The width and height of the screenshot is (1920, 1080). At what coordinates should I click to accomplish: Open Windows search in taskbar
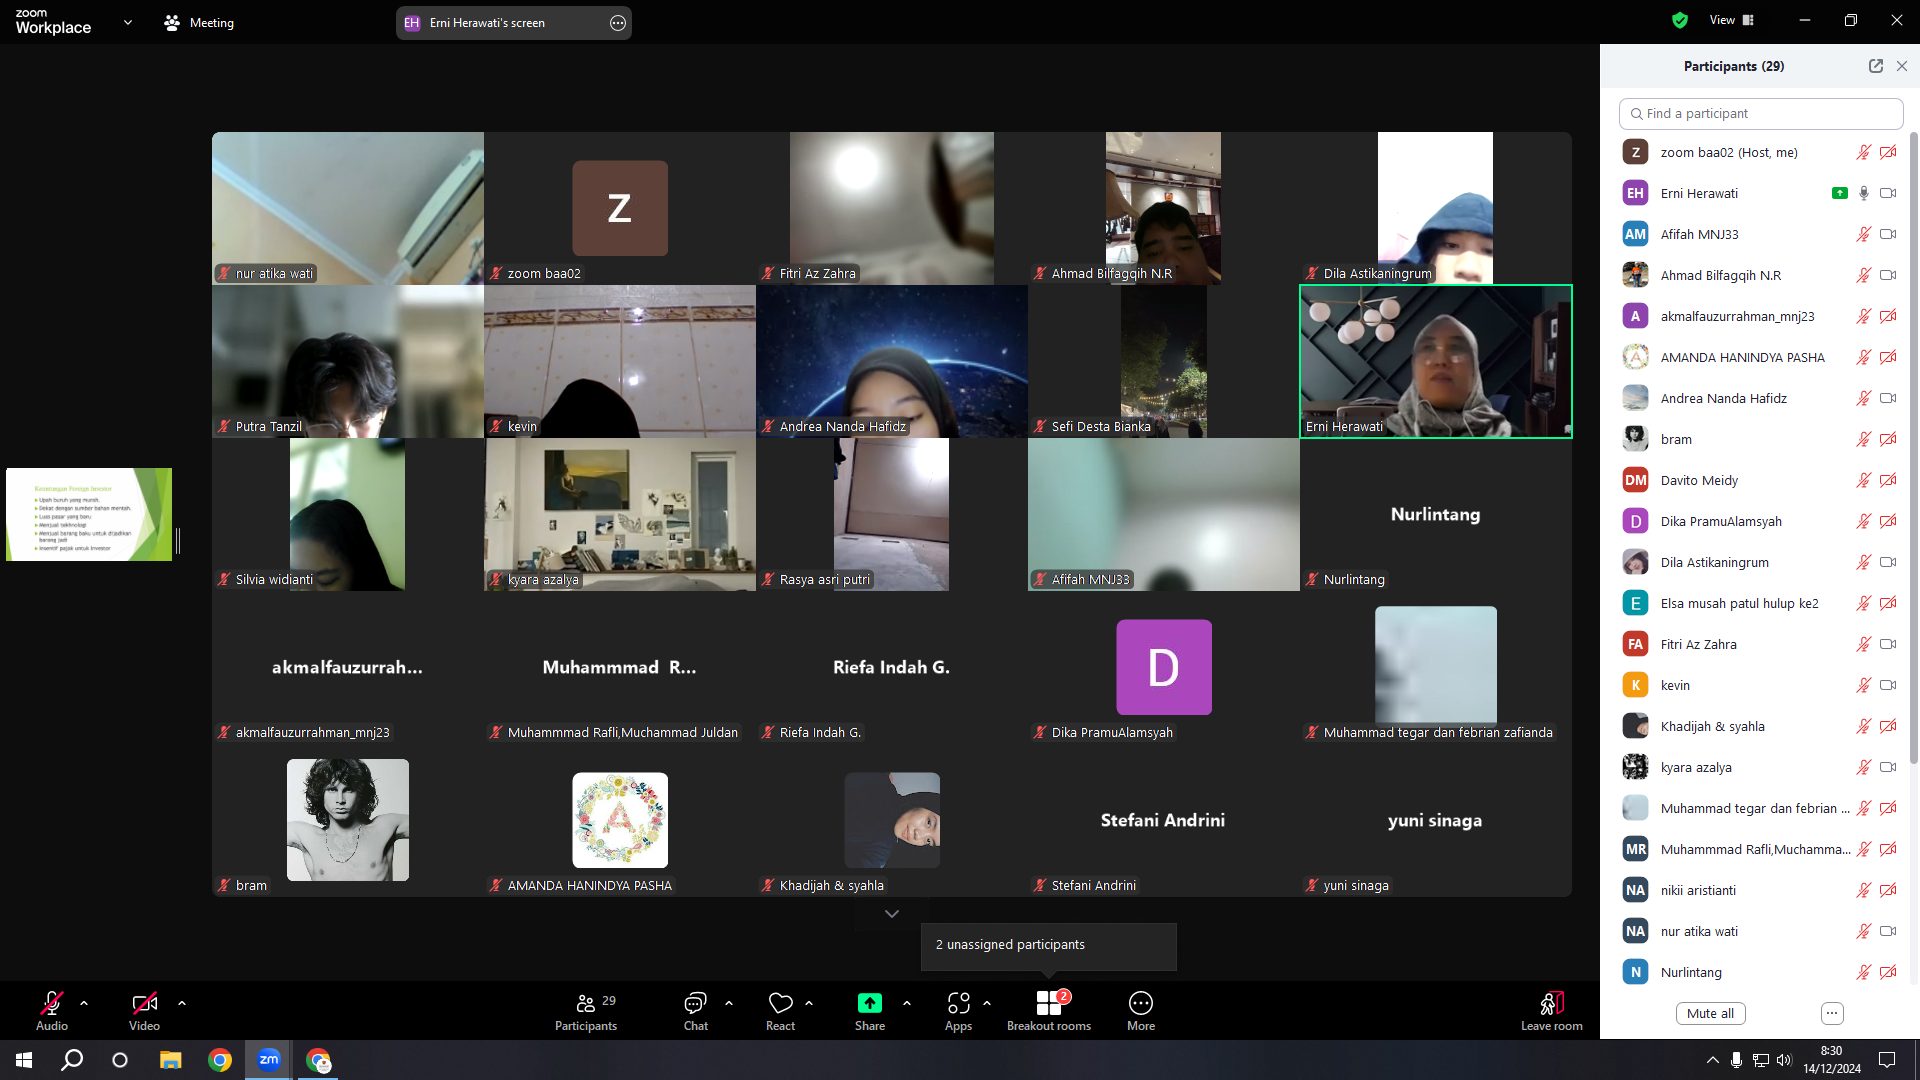coord(72,1060)
